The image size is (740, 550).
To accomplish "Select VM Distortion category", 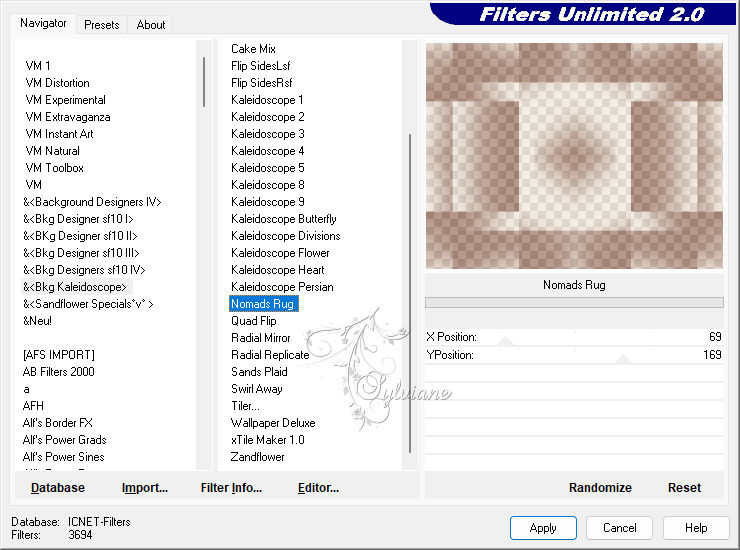I will (x=57, y=83).
